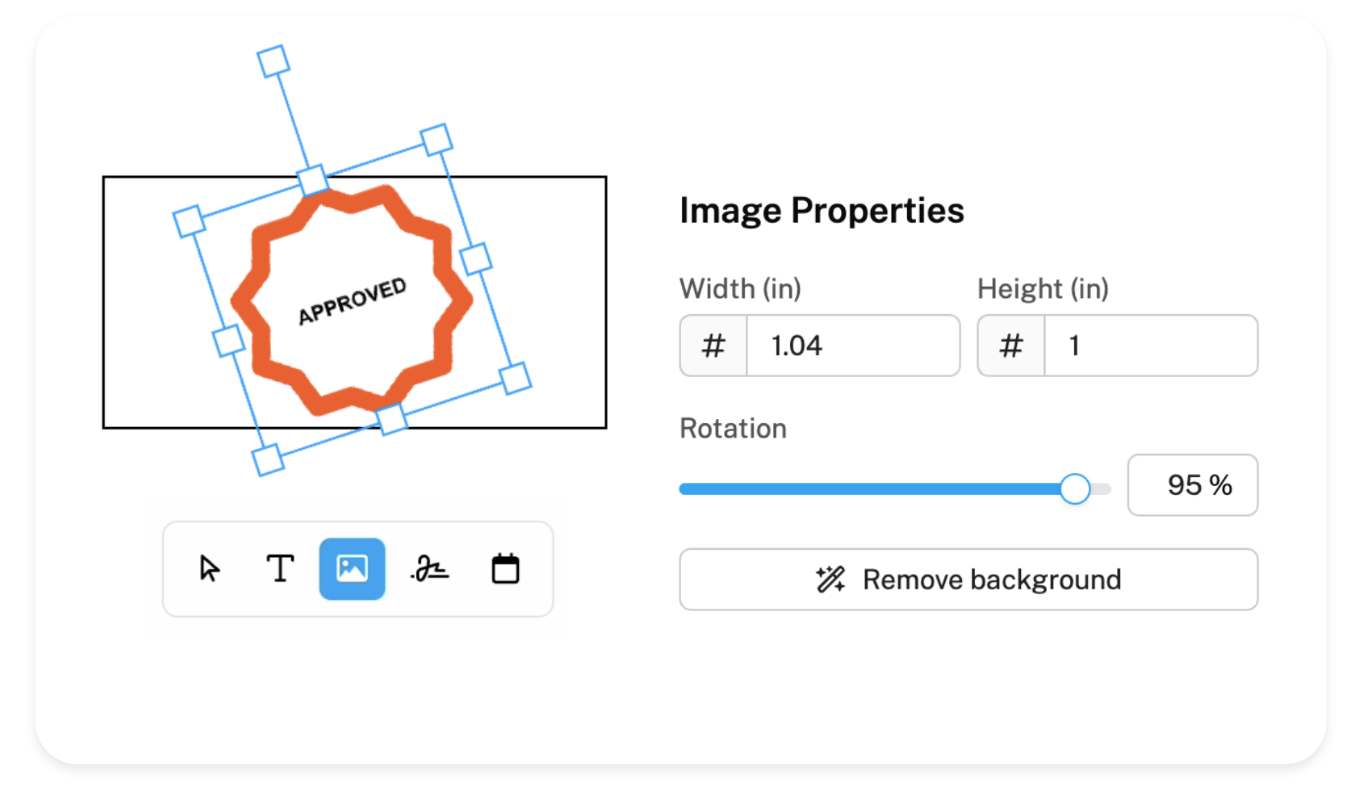This screenshot has width=1354, height=788.
Task: Select the Signature tool
Action: click(x=430, y=569)
